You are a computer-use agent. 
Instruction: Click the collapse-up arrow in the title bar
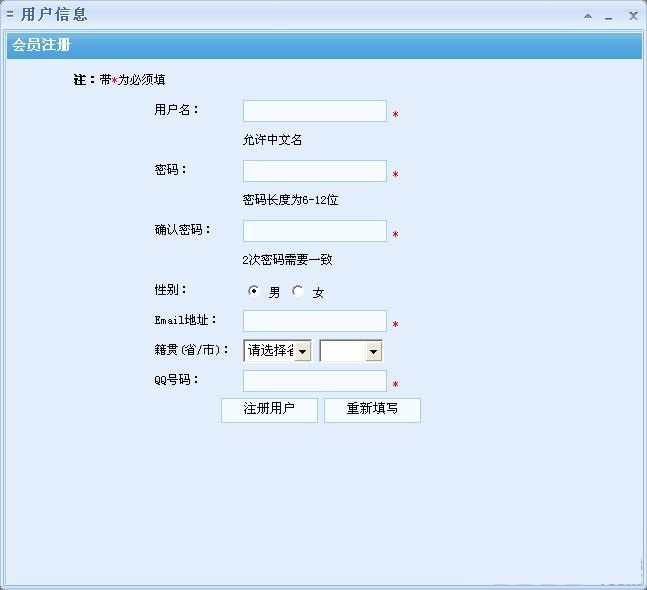tap(588, 16)
